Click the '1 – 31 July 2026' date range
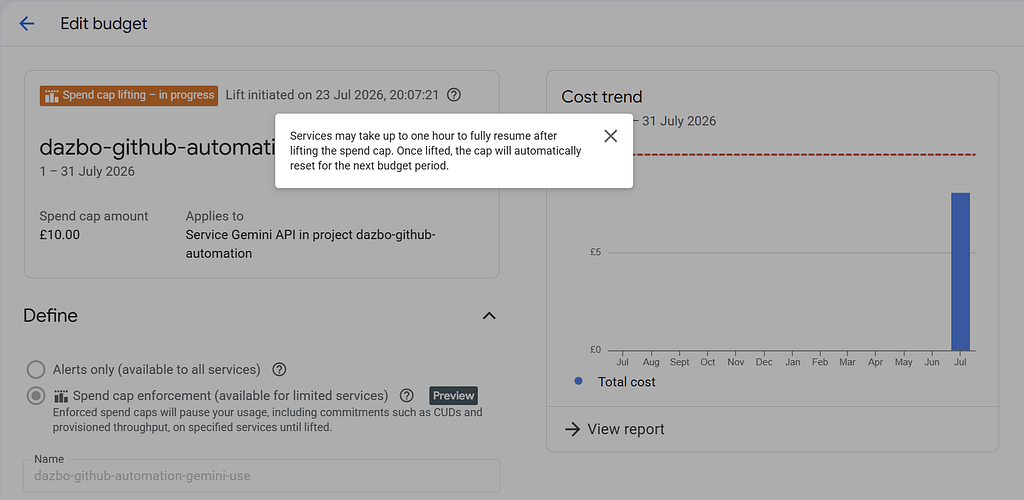 [x=87, y=172]
